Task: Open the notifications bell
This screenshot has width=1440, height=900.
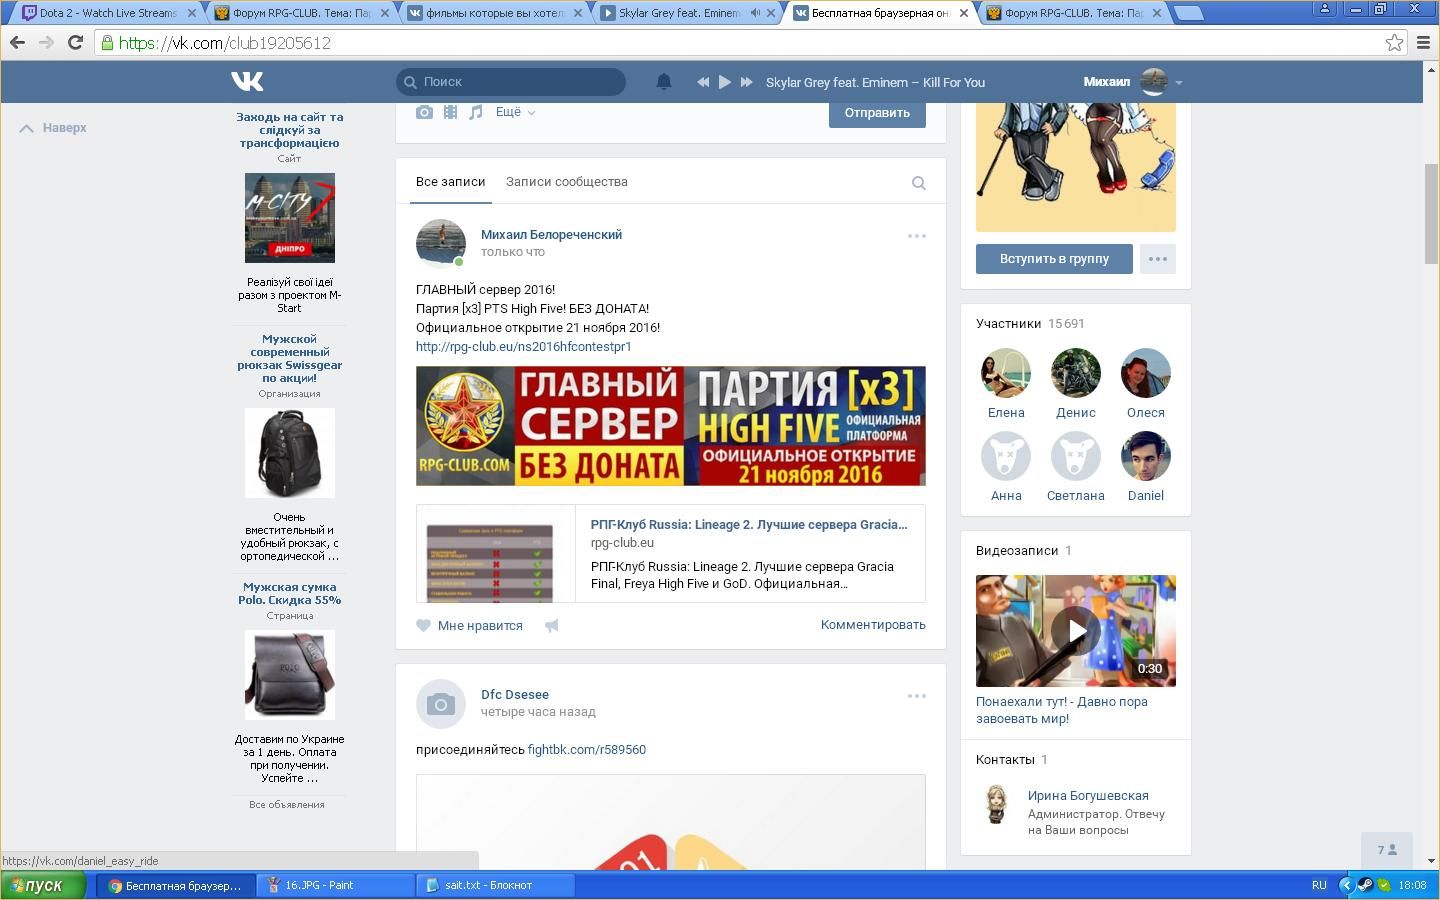Action: point(663,82)
